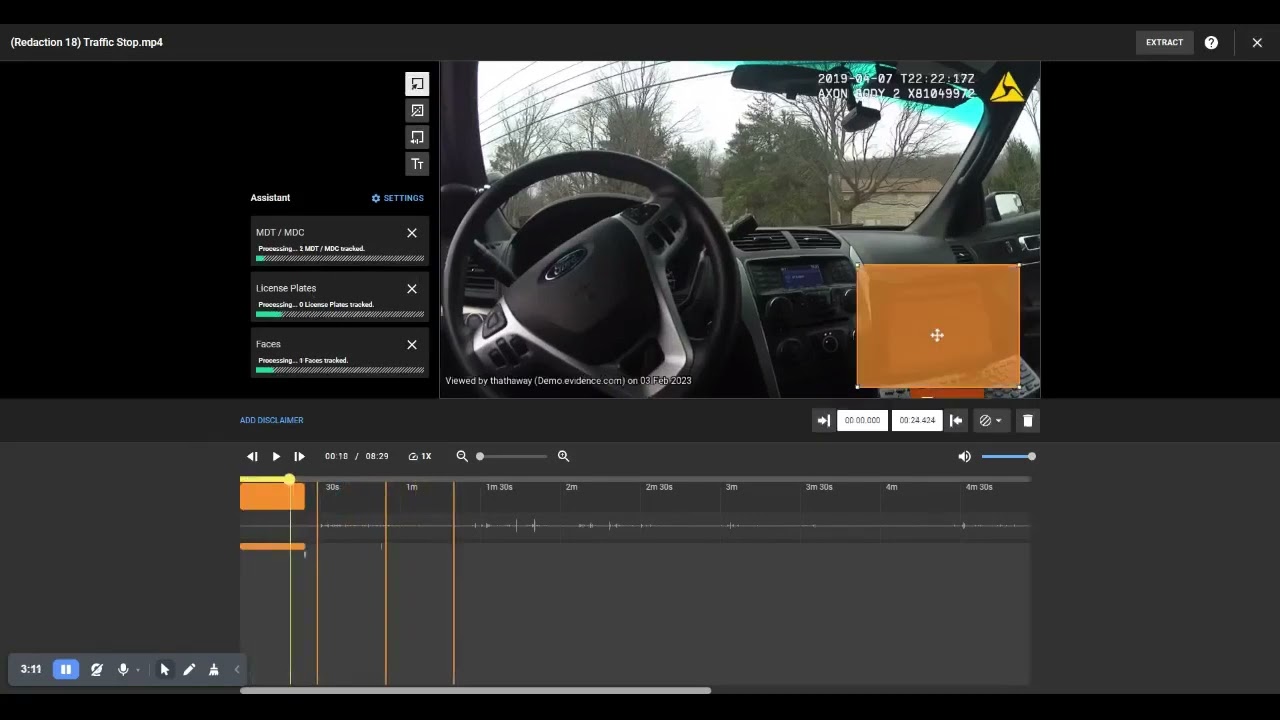Set mask end to current time

pos(956,421)
